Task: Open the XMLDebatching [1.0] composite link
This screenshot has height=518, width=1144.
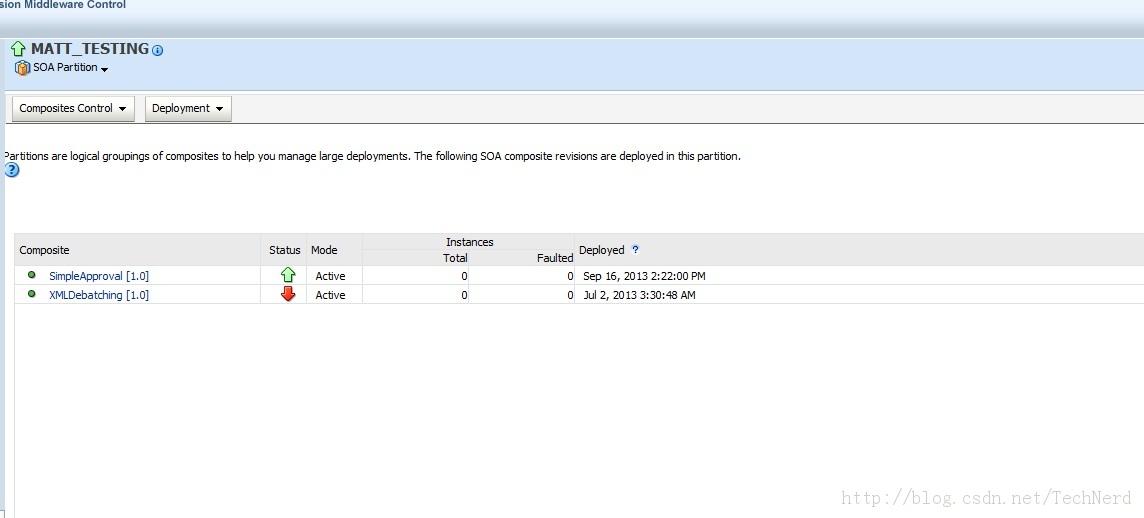Action: click(98, 295)
